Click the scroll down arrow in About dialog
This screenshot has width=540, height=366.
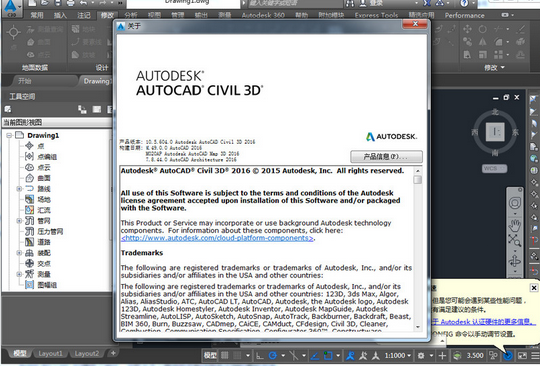(x=417, y=327)
